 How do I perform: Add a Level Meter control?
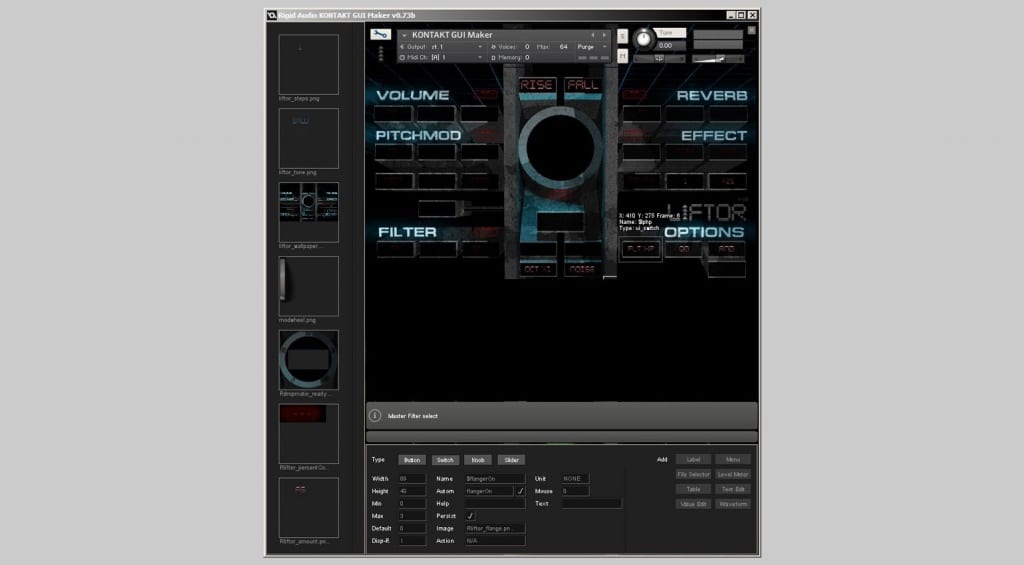click(733, 474)
